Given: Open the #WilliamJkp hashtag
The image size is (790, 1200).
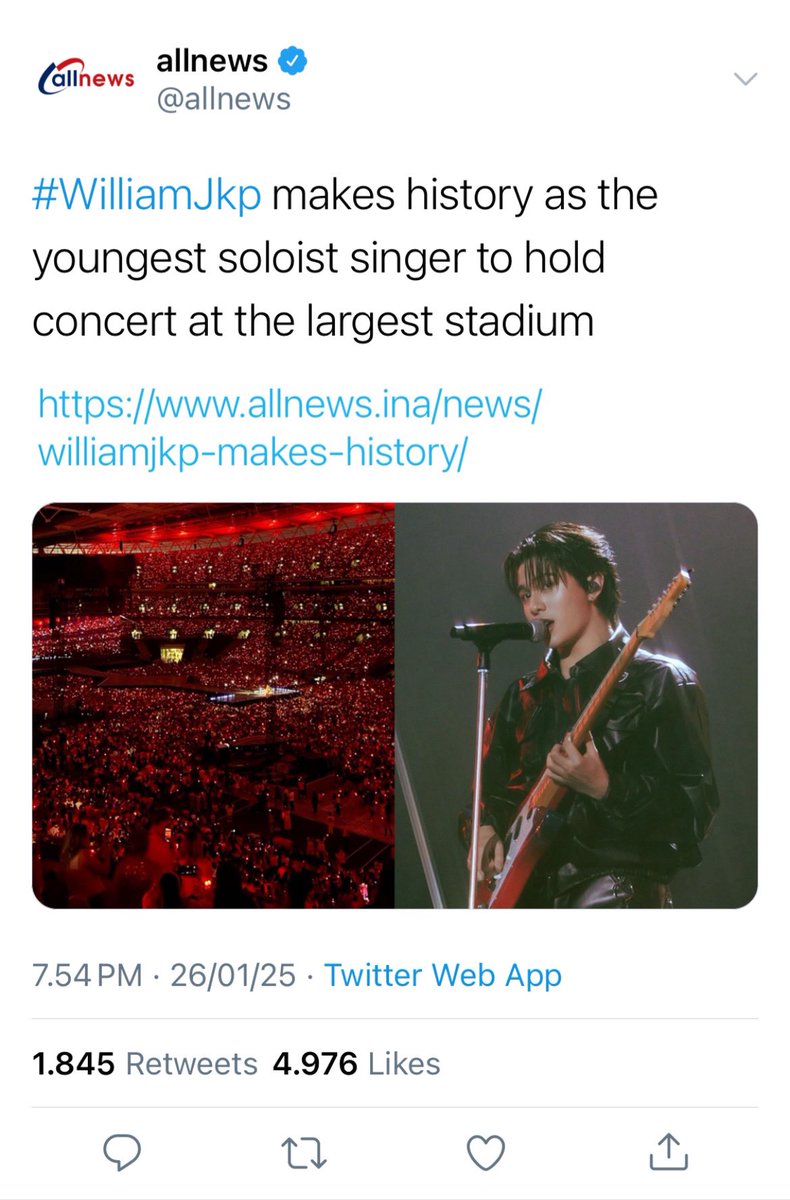Looking at the screenshot, I should tap(147, 195).
